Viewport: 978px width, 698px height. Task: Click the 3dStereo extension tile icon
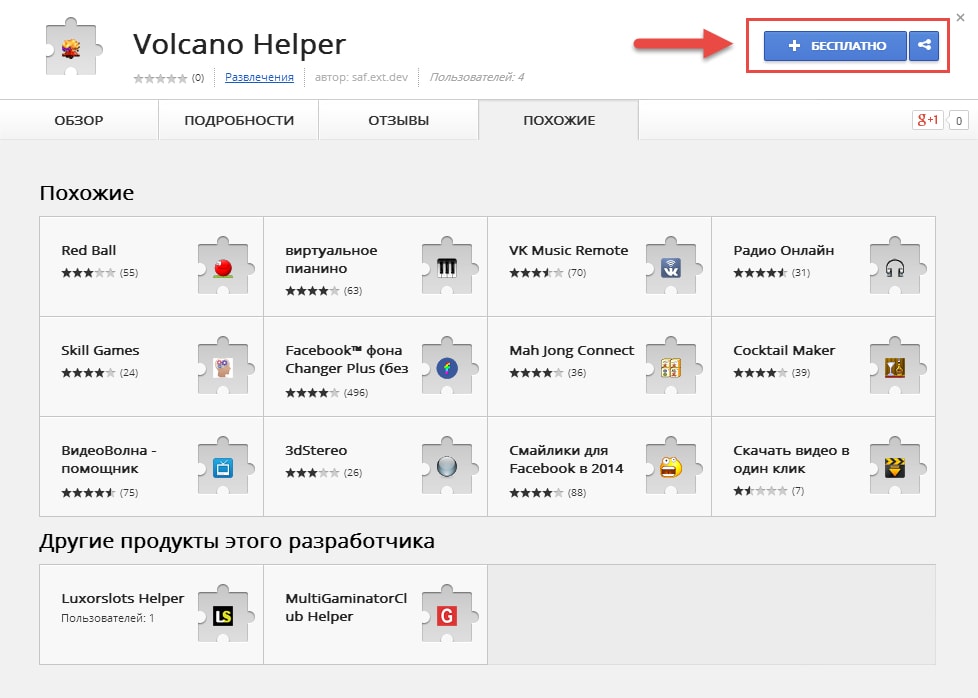447,466
